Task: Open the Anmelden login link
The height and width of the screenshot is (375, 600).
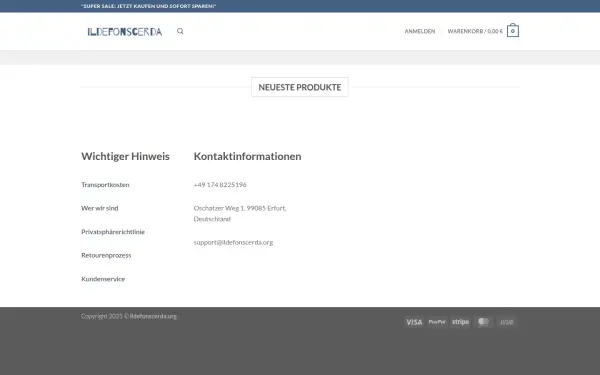Action: [420, 31]
